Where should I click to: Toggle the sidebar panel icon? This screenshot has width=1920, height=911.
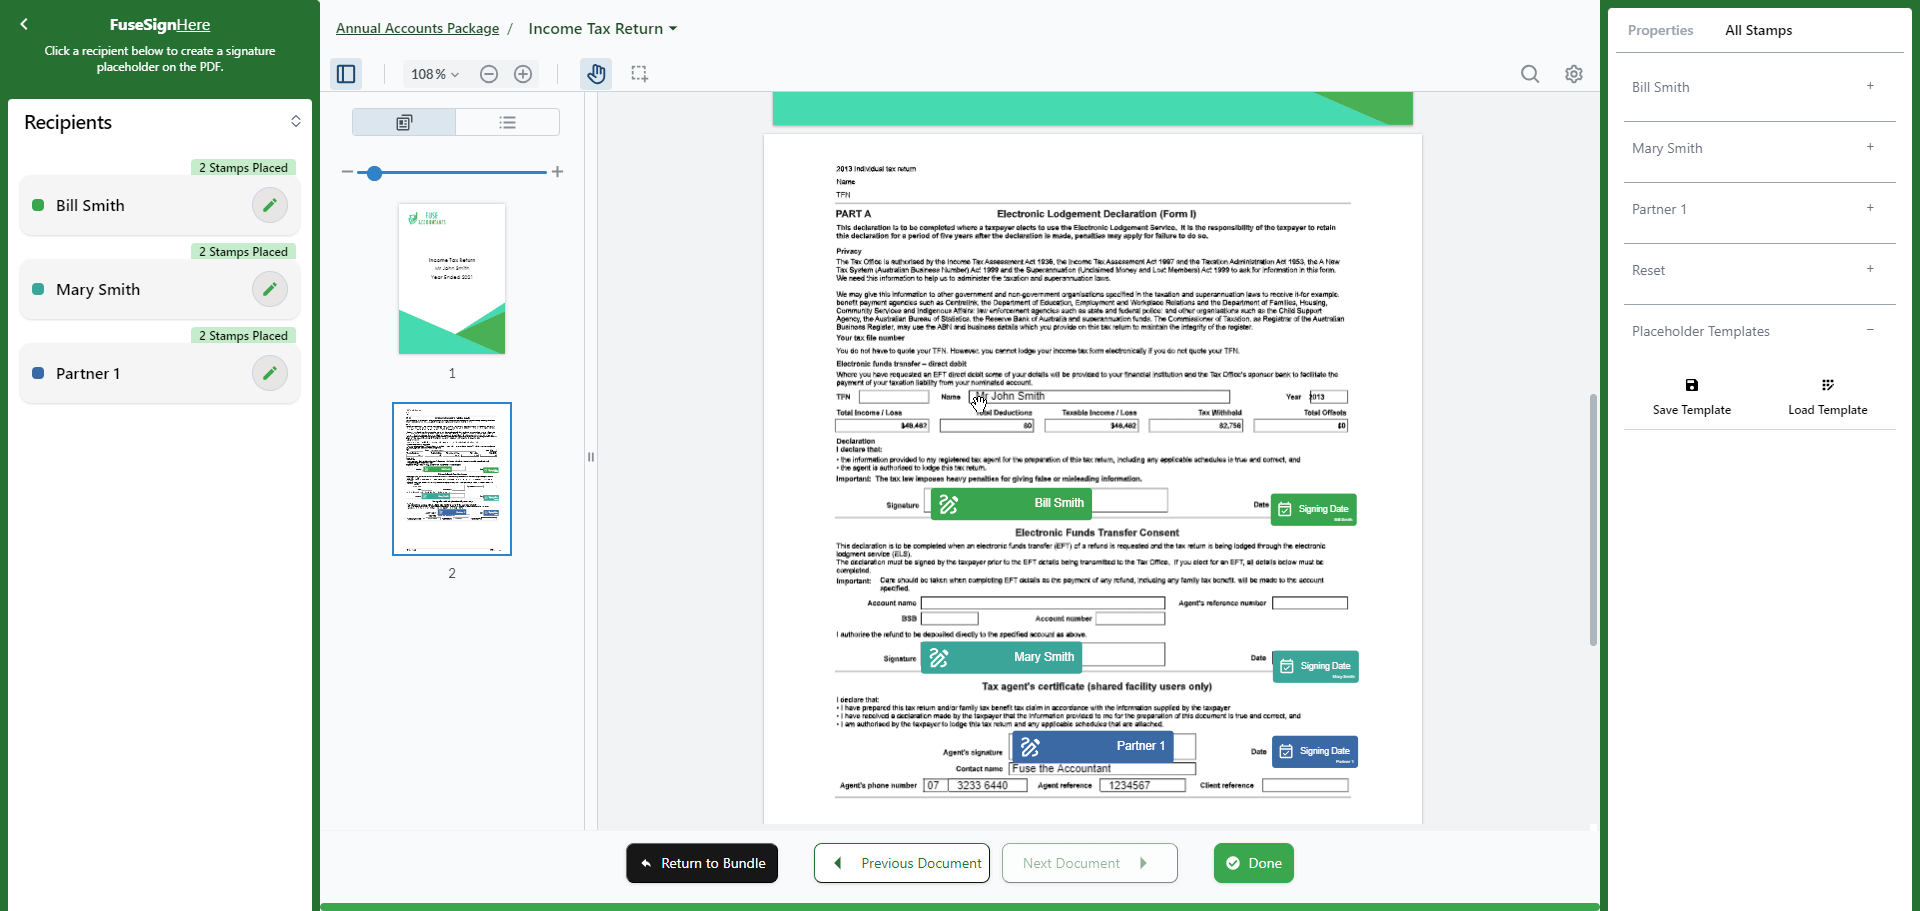(x=346, y=74)
